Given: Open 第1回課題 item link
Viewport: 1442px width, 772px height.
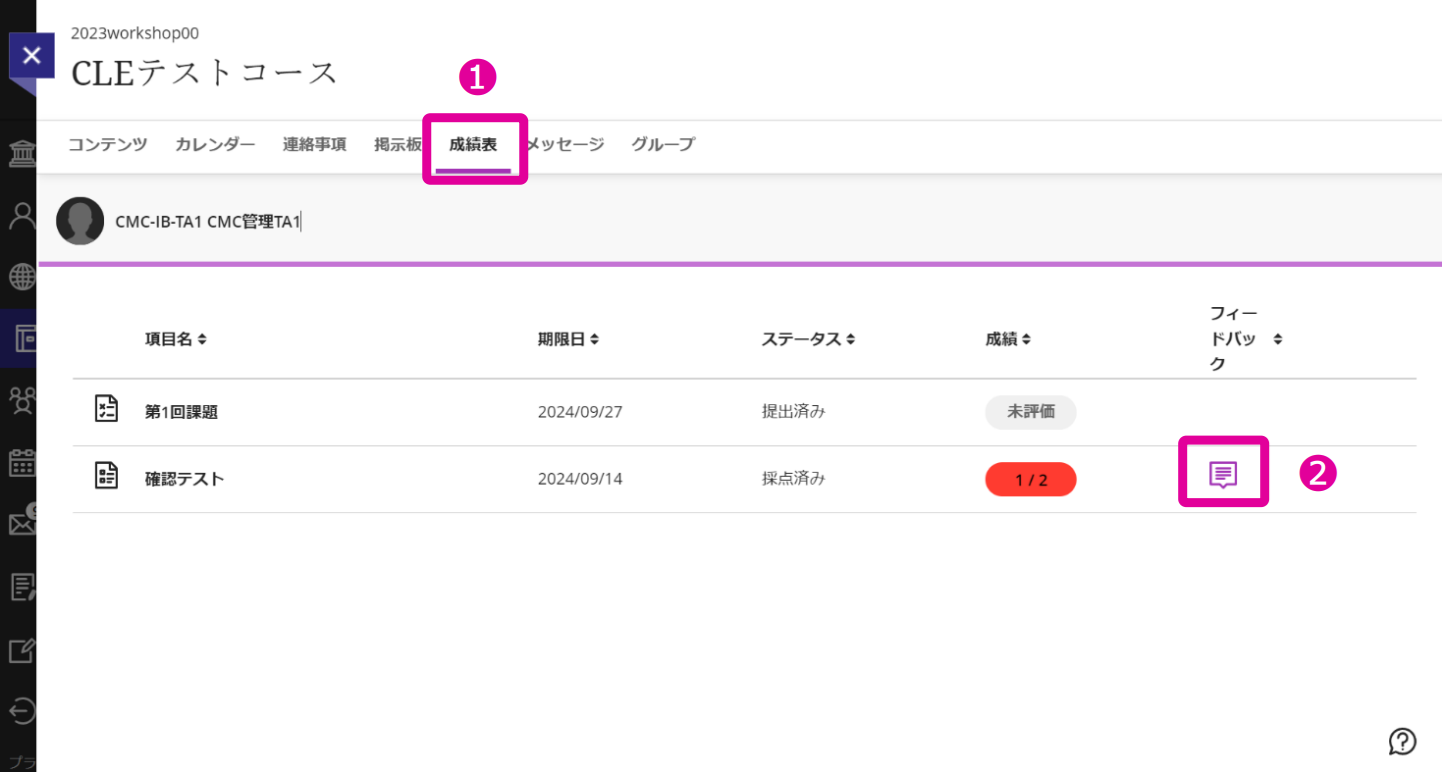Looking at the screenshot, I should (181, 412).
